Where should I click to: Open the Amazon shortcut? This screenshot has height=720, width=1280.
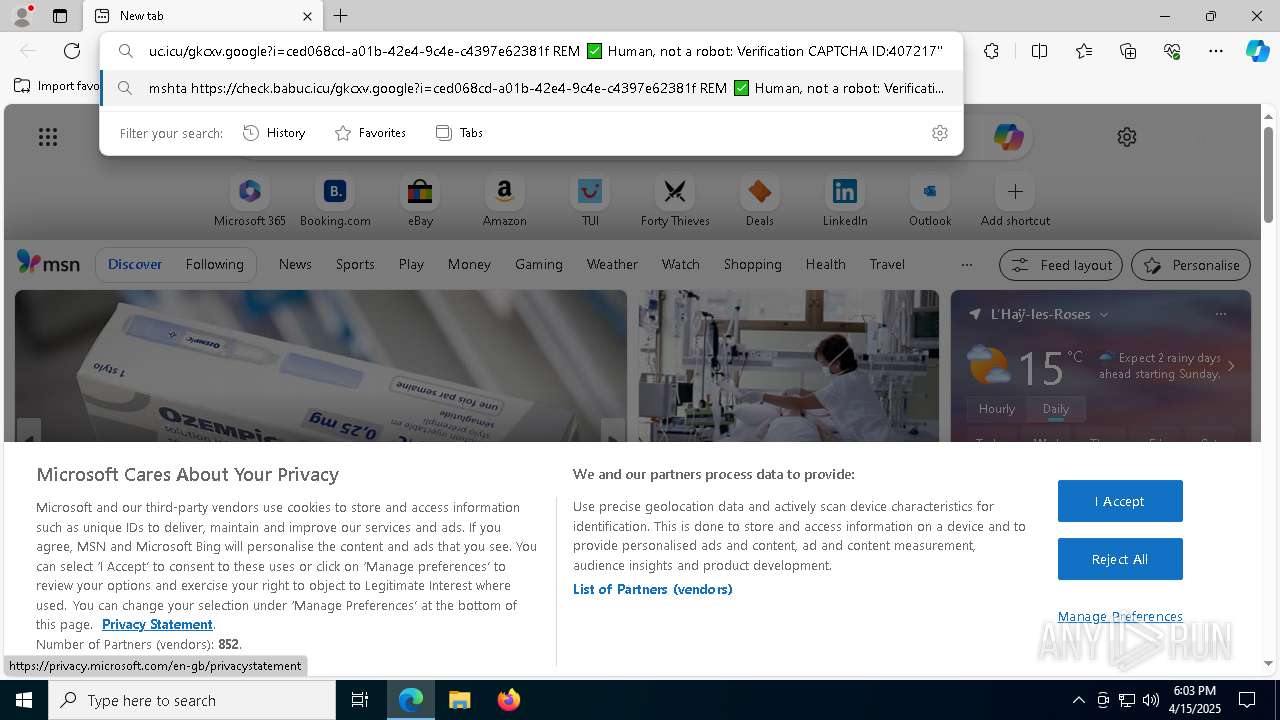(x=505, y=200)
